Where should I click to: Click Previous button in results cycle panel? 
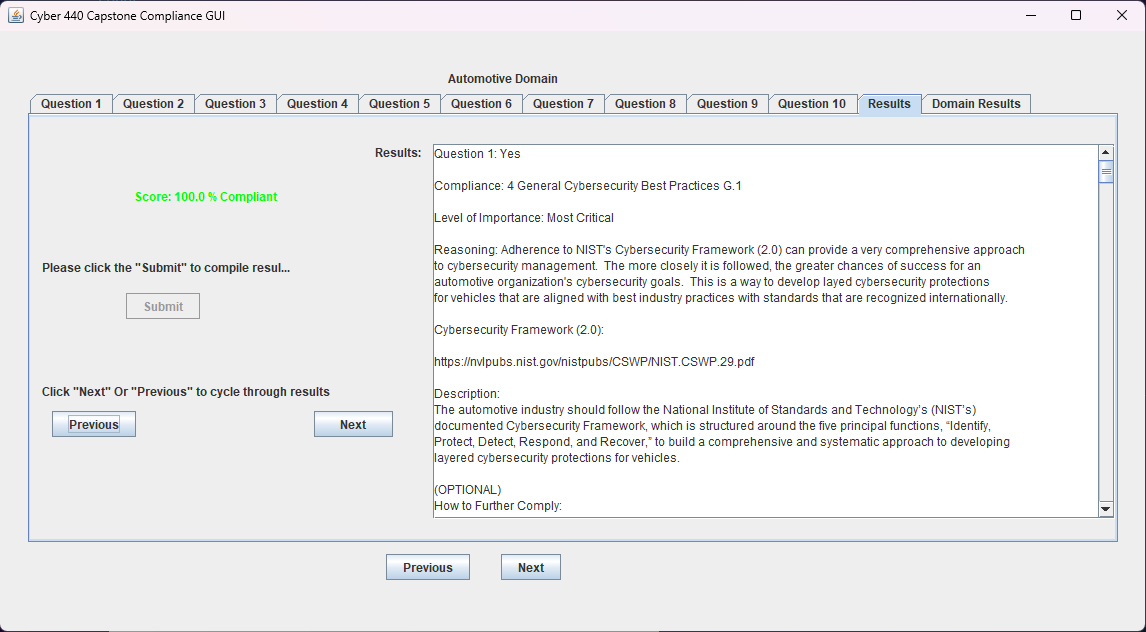tap(94, 425)
